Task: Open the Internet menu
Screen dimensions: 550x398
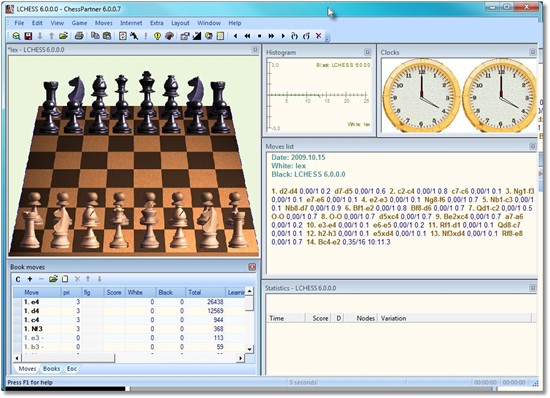Action: (131, 23)
